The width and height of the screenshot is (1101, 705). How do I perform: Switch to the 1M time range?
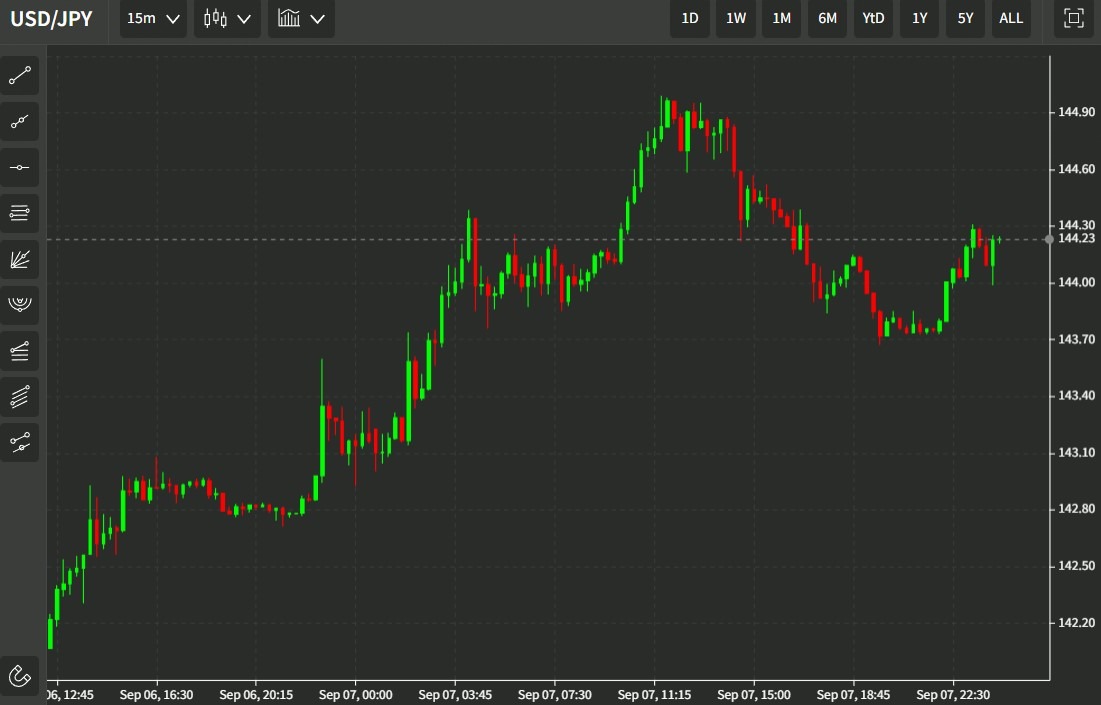(782, 18)
